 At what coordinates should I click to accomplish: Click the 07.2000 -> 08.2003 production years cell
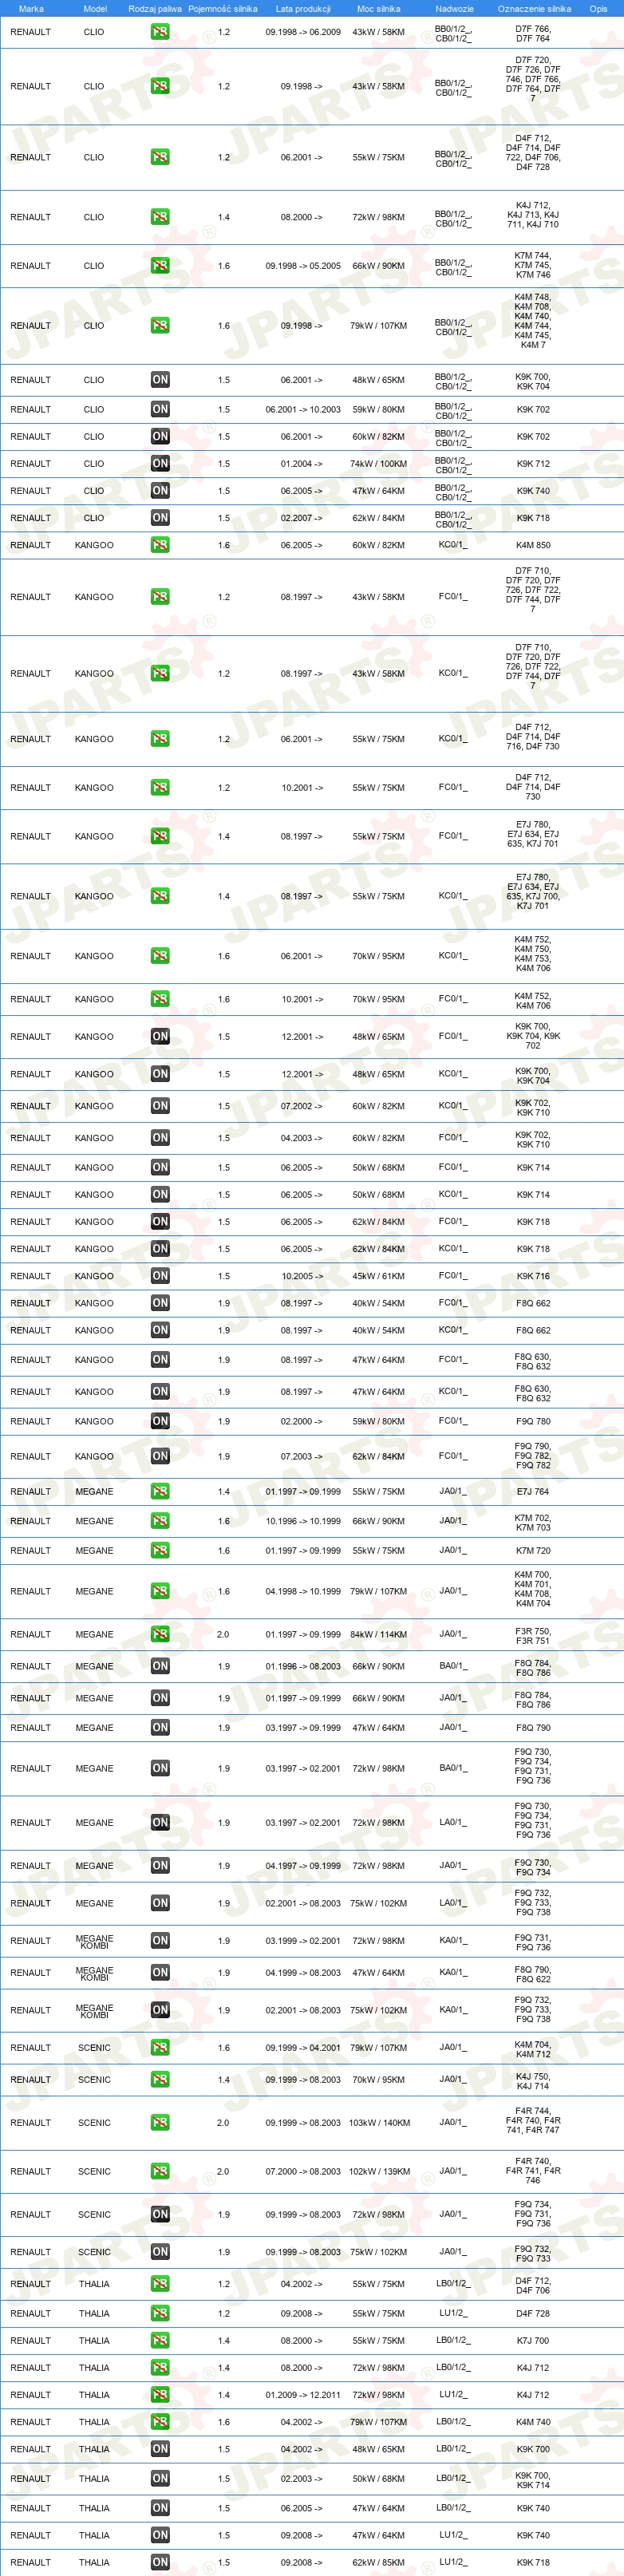click(303, 2171)
